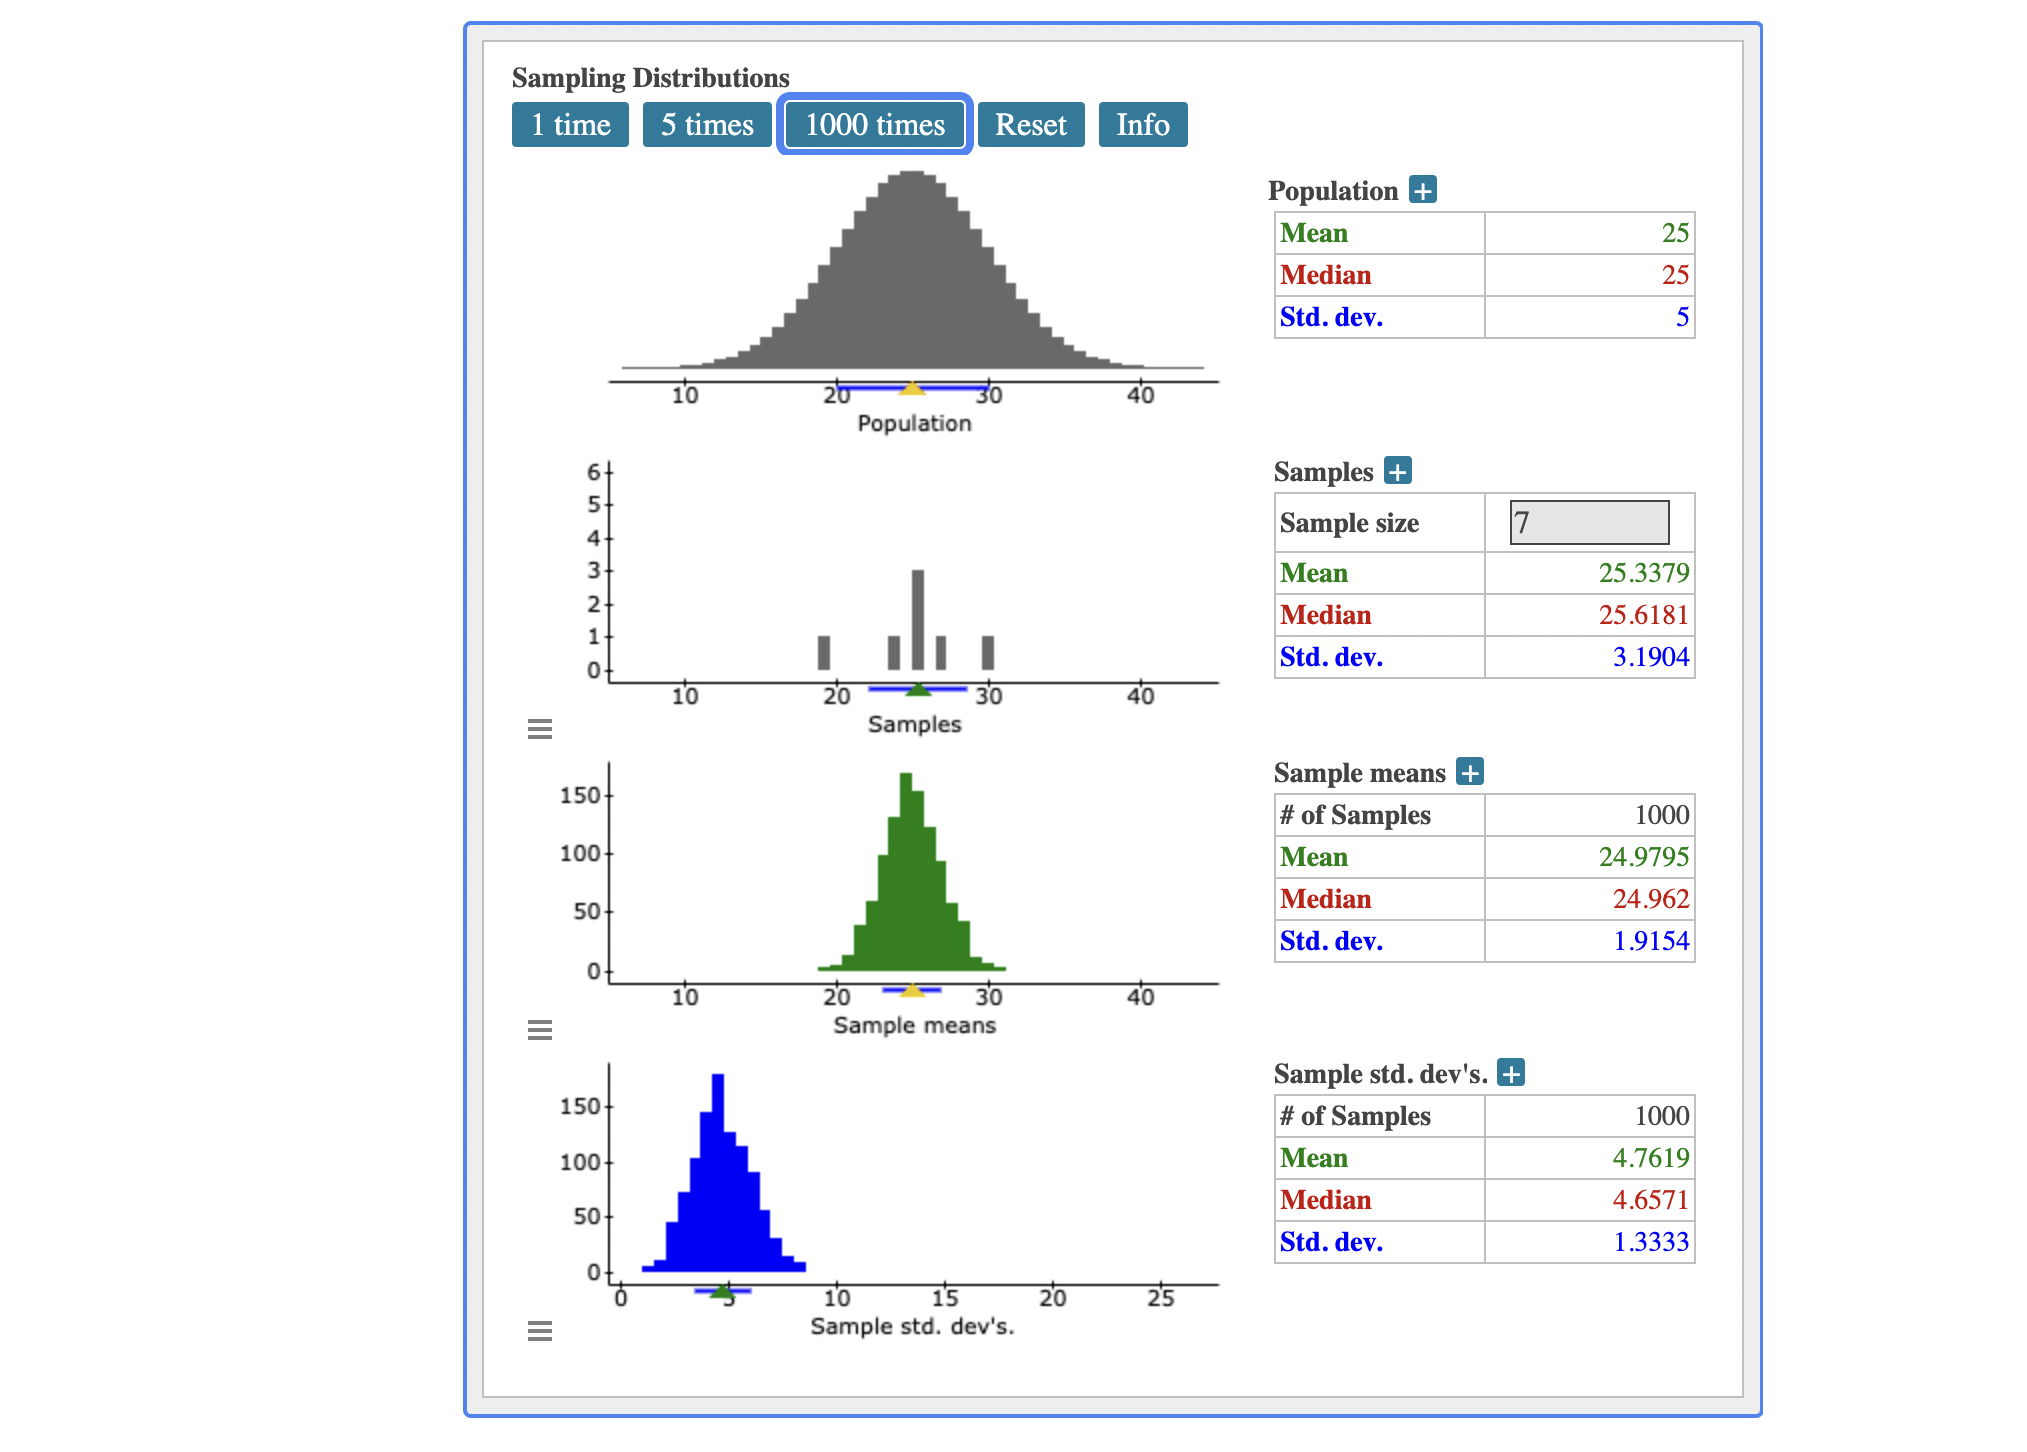Click yellow triangle under Sample means chart
This screenshot has width=2027, height=1452.
click(x=912, y=990)
